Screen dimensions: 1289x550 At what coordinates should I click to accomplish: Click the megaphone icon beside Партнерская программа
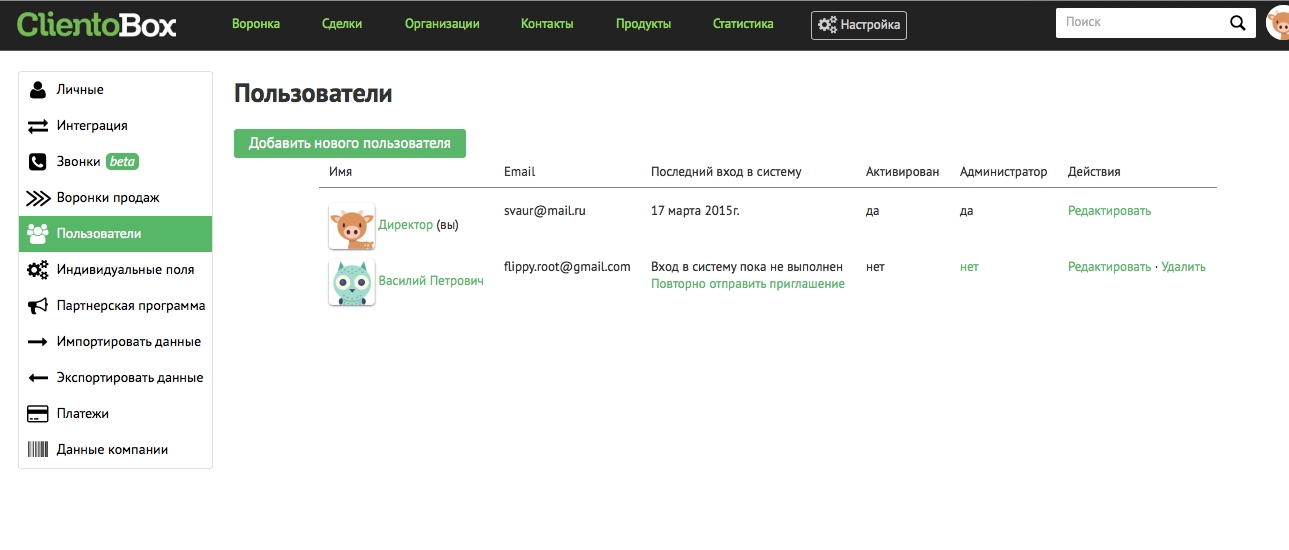coord(38,306)
